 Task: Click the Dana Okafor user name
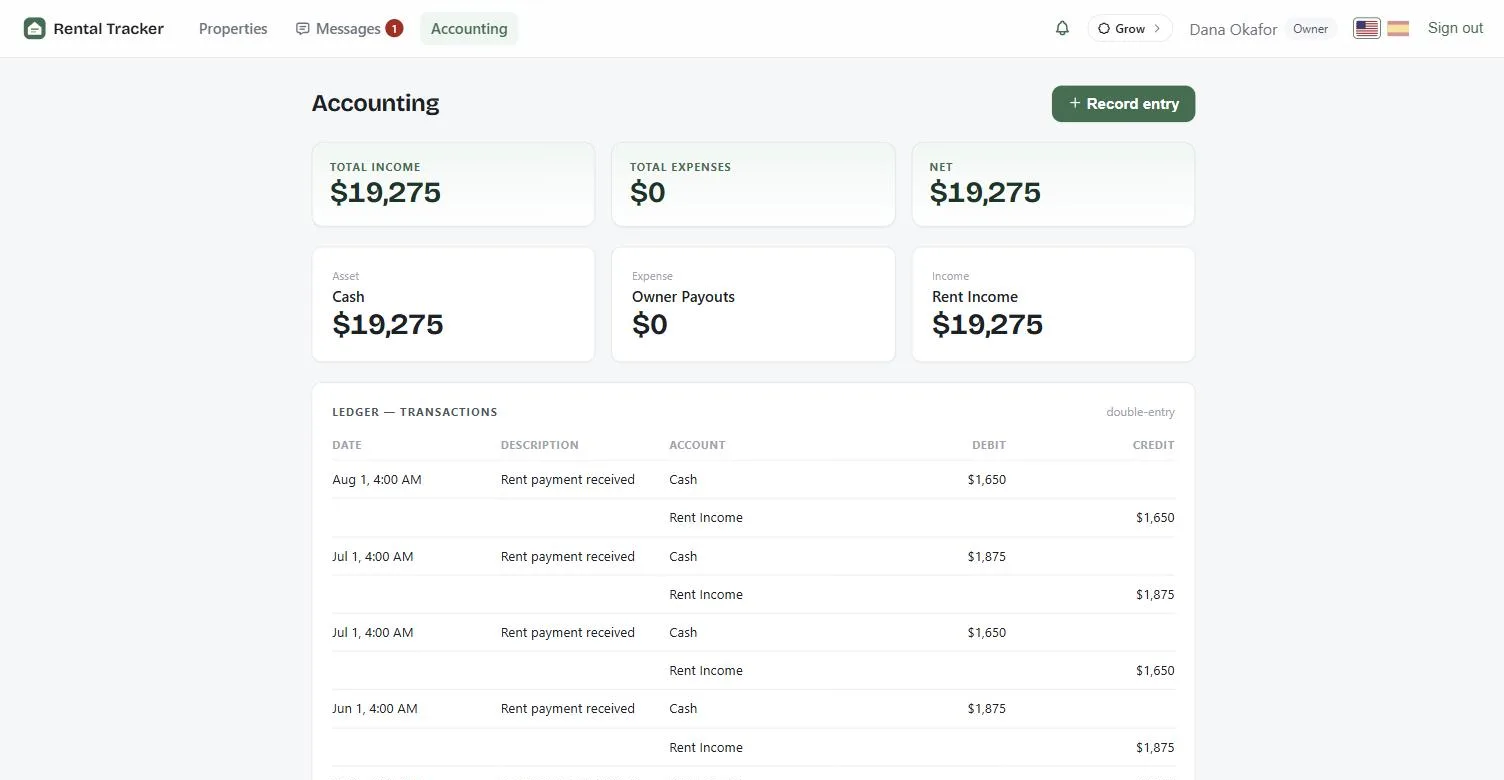[x=1233, y=29]
